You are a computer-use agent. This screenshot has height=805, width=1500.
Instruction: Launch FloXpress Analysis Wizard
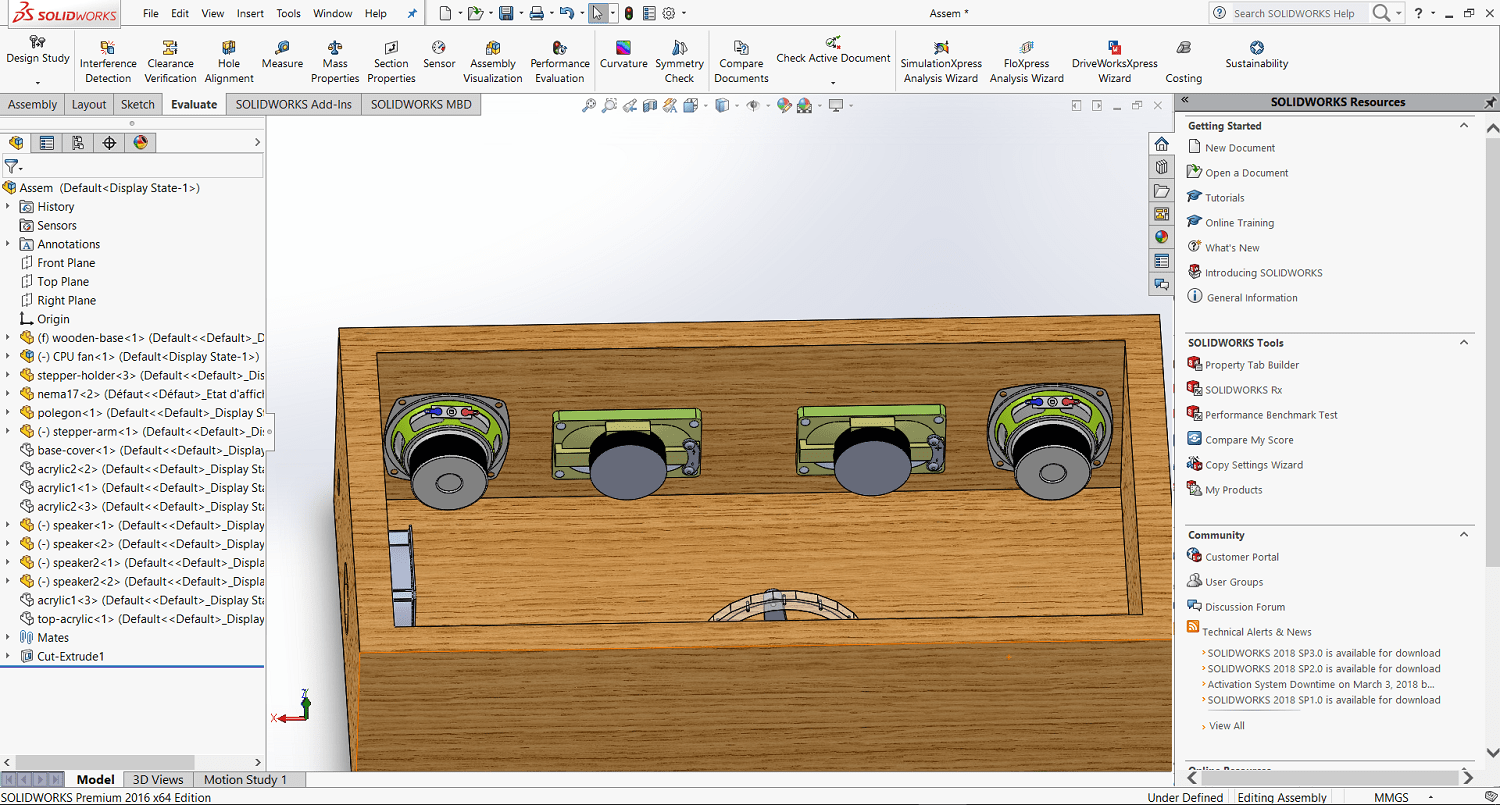[x=1027, y=62]
